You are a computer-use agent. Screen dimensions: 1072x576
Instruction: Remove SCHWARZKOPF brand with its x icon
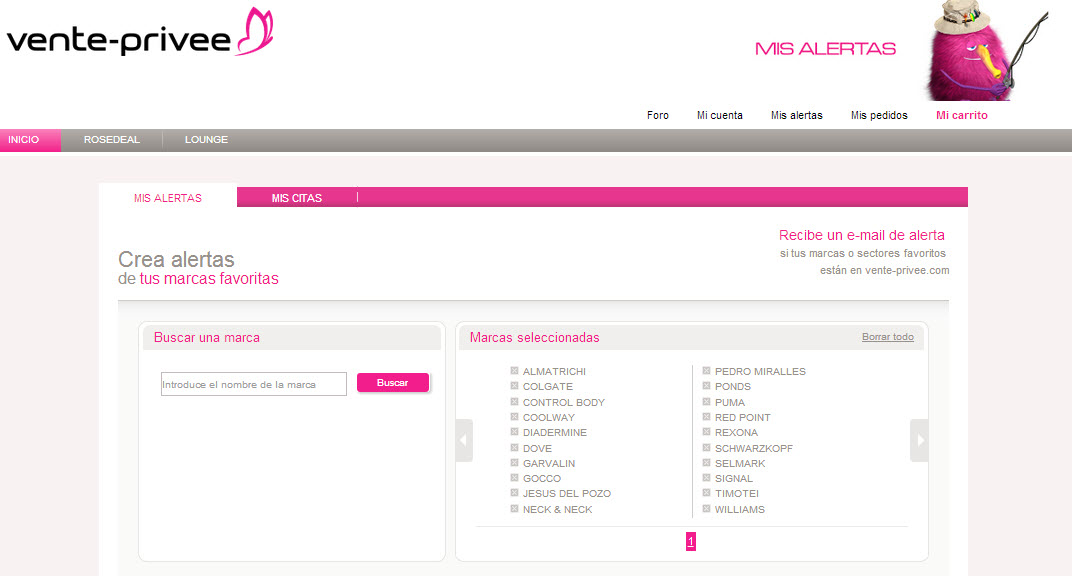pyautogui.click(x=706, y=448)
